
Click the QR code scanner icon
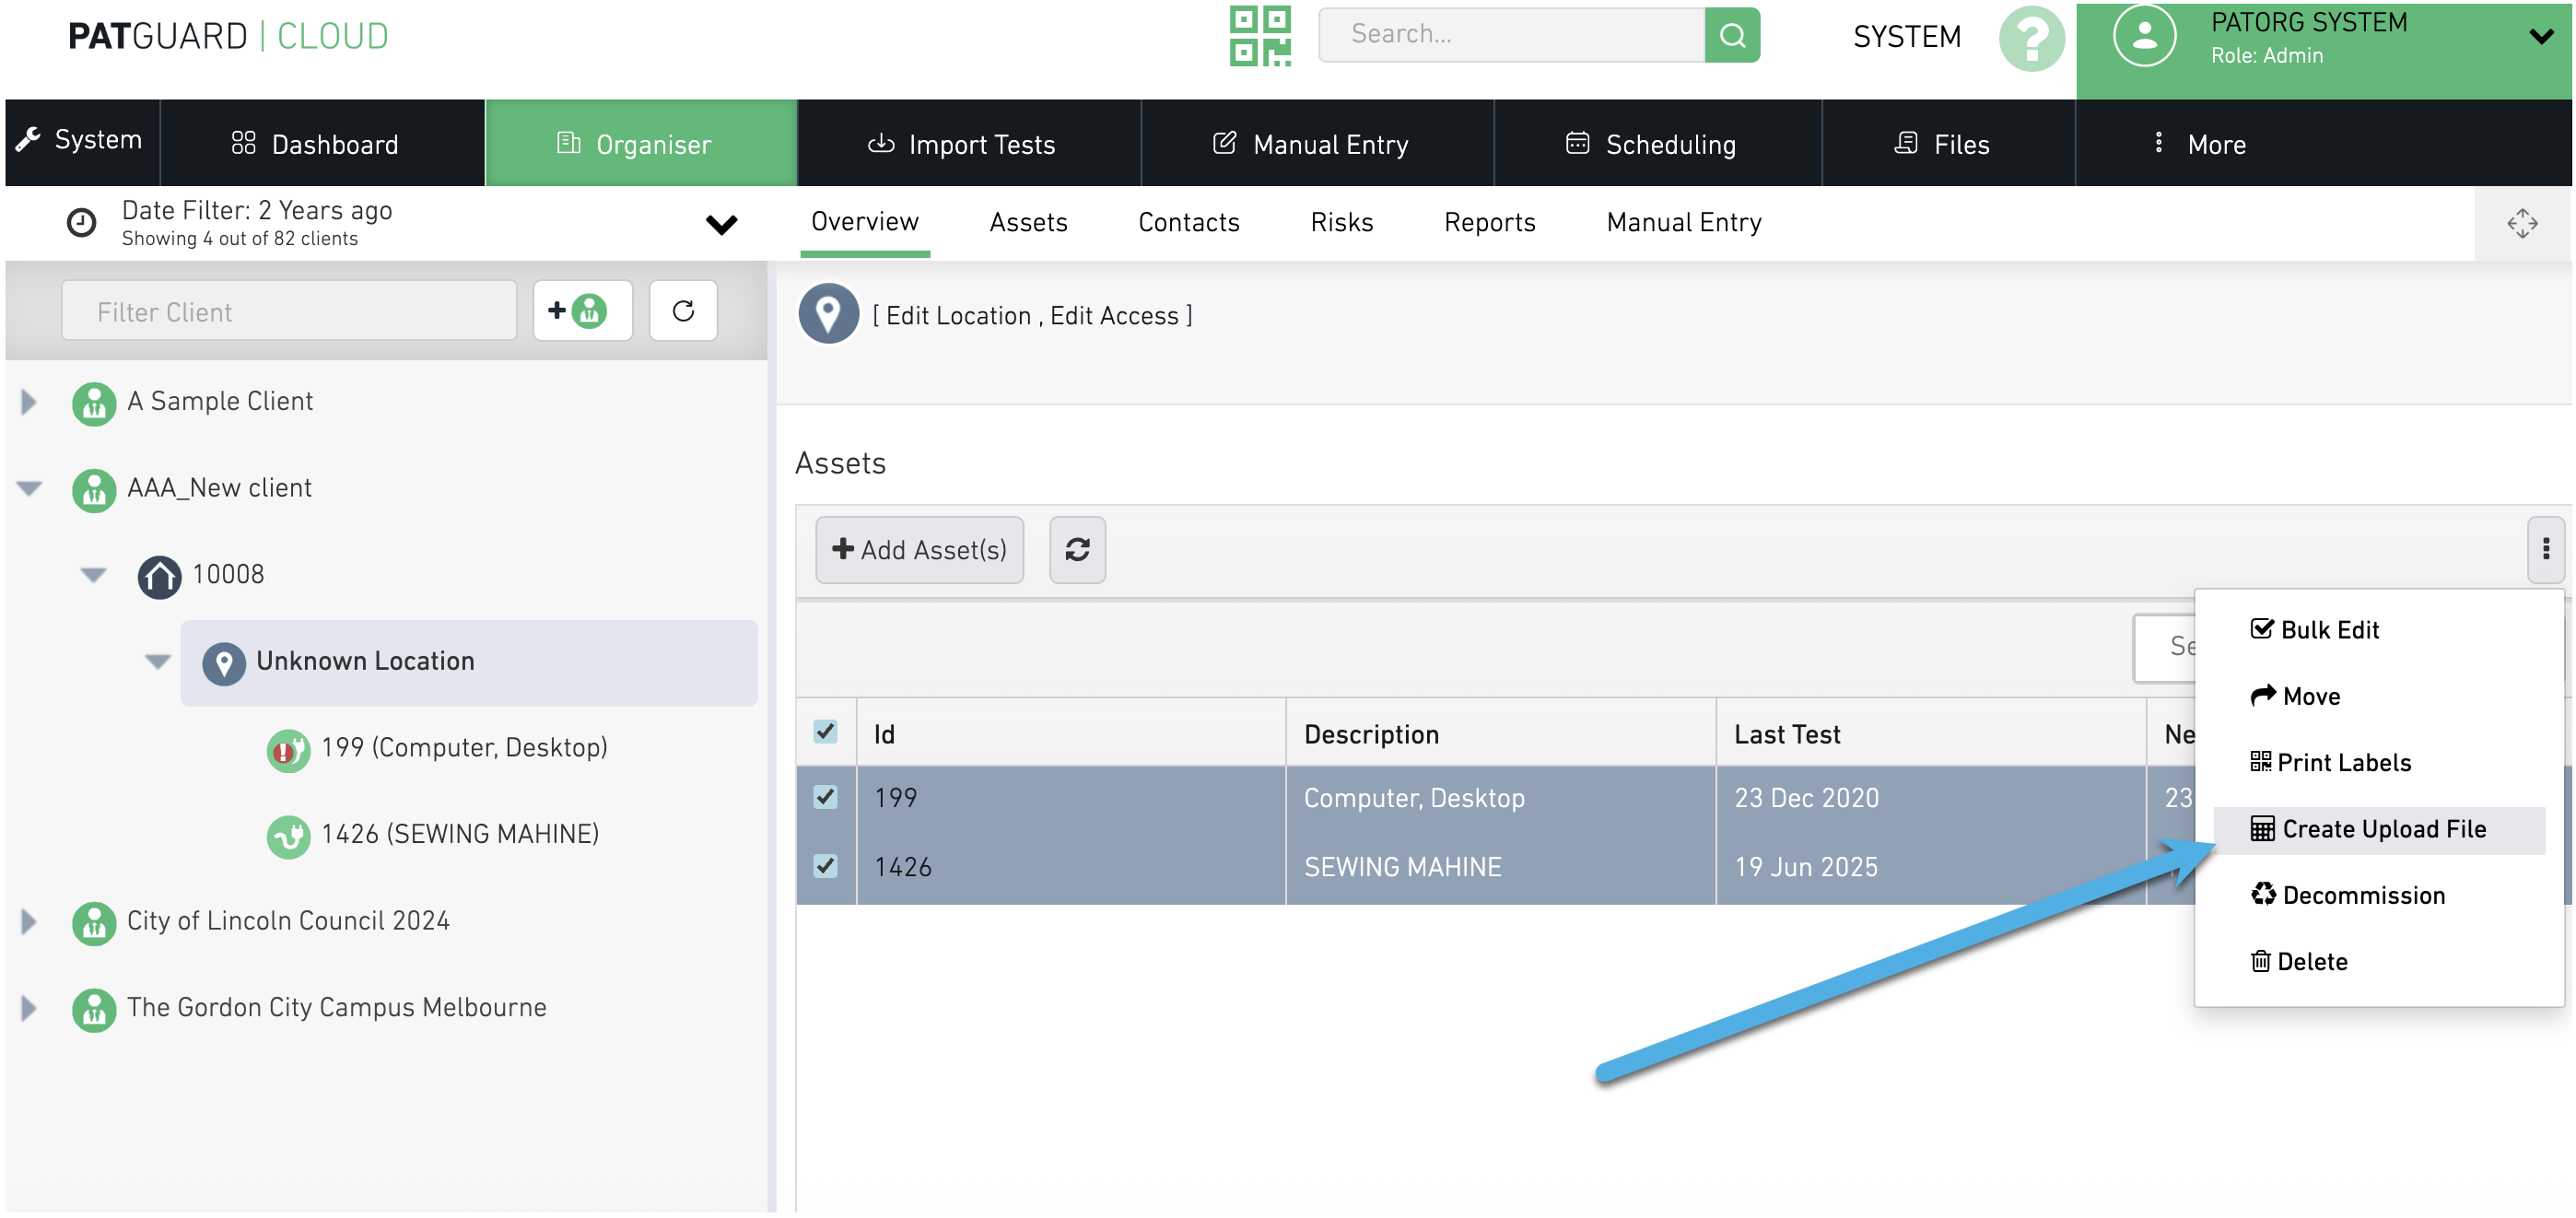[1259, 36]
